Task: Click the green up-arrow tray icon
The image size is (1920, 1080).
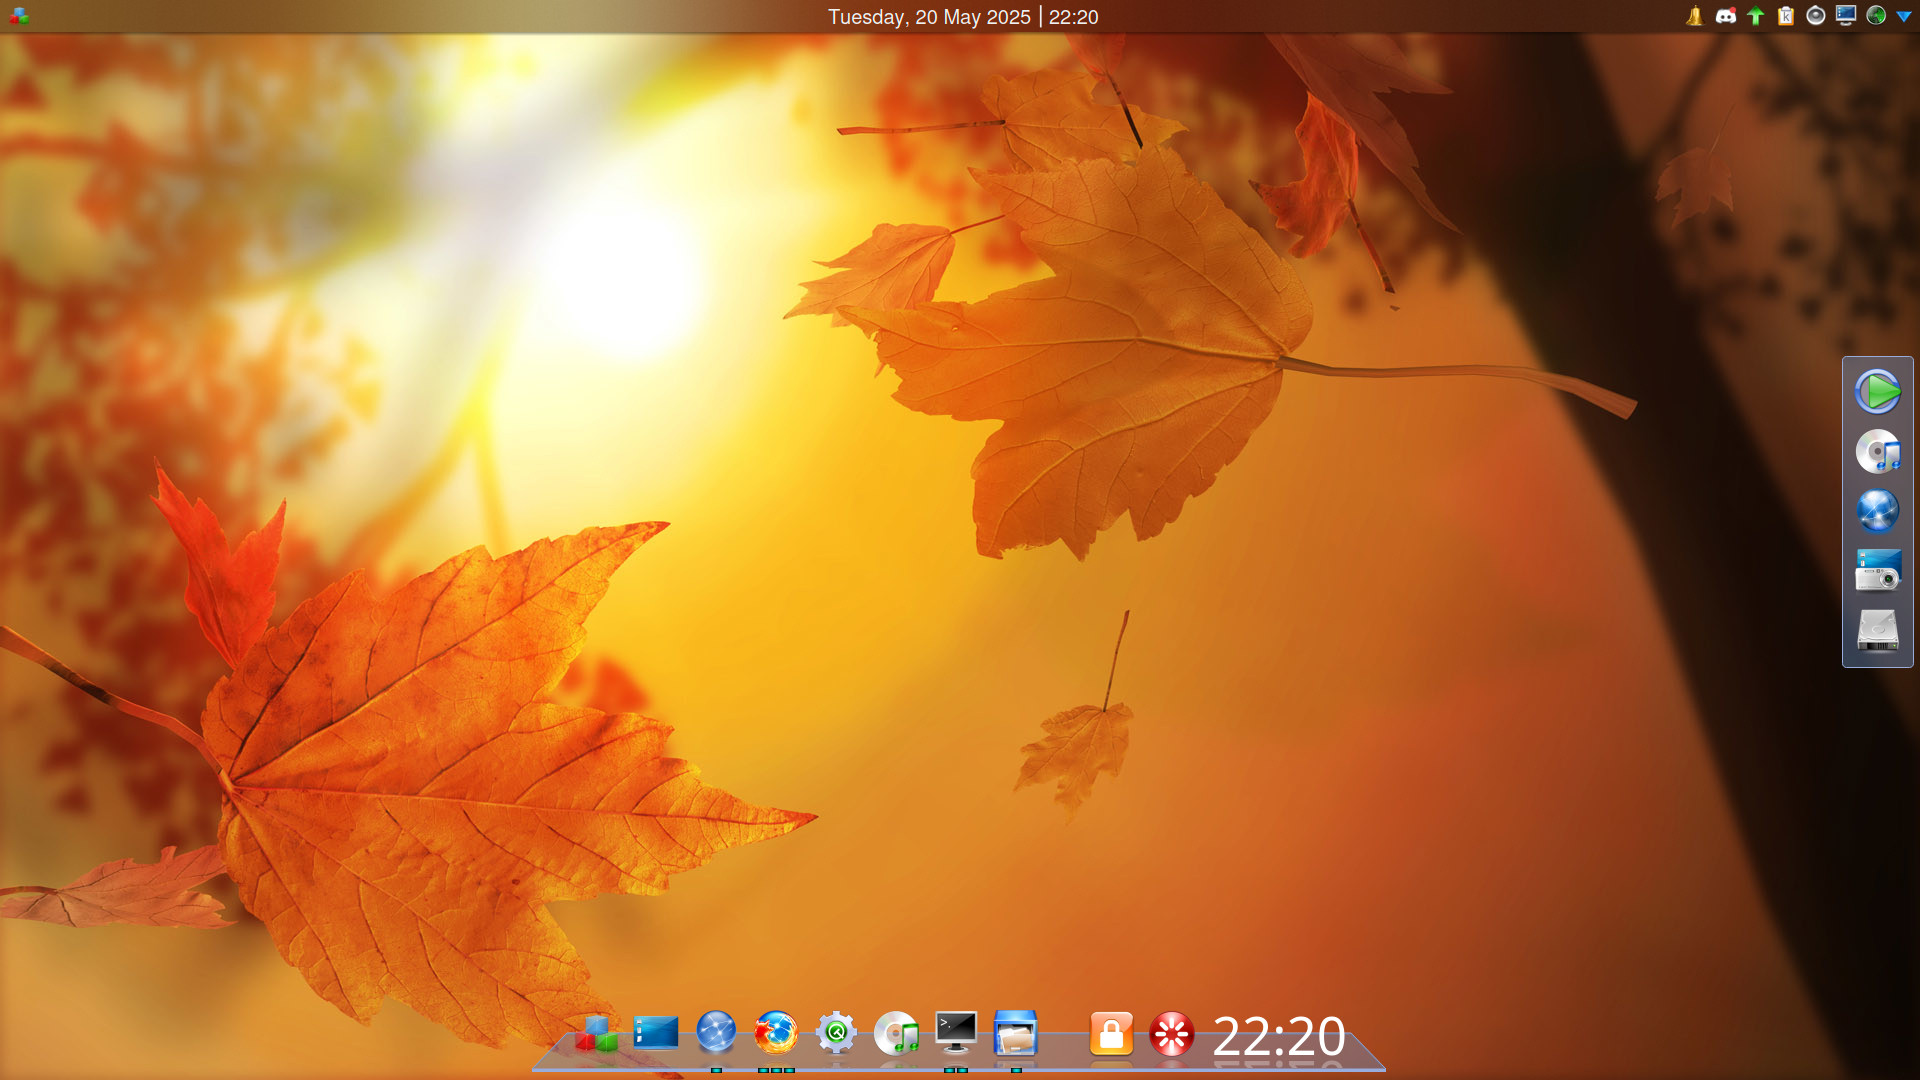Action: point(1756,16)
